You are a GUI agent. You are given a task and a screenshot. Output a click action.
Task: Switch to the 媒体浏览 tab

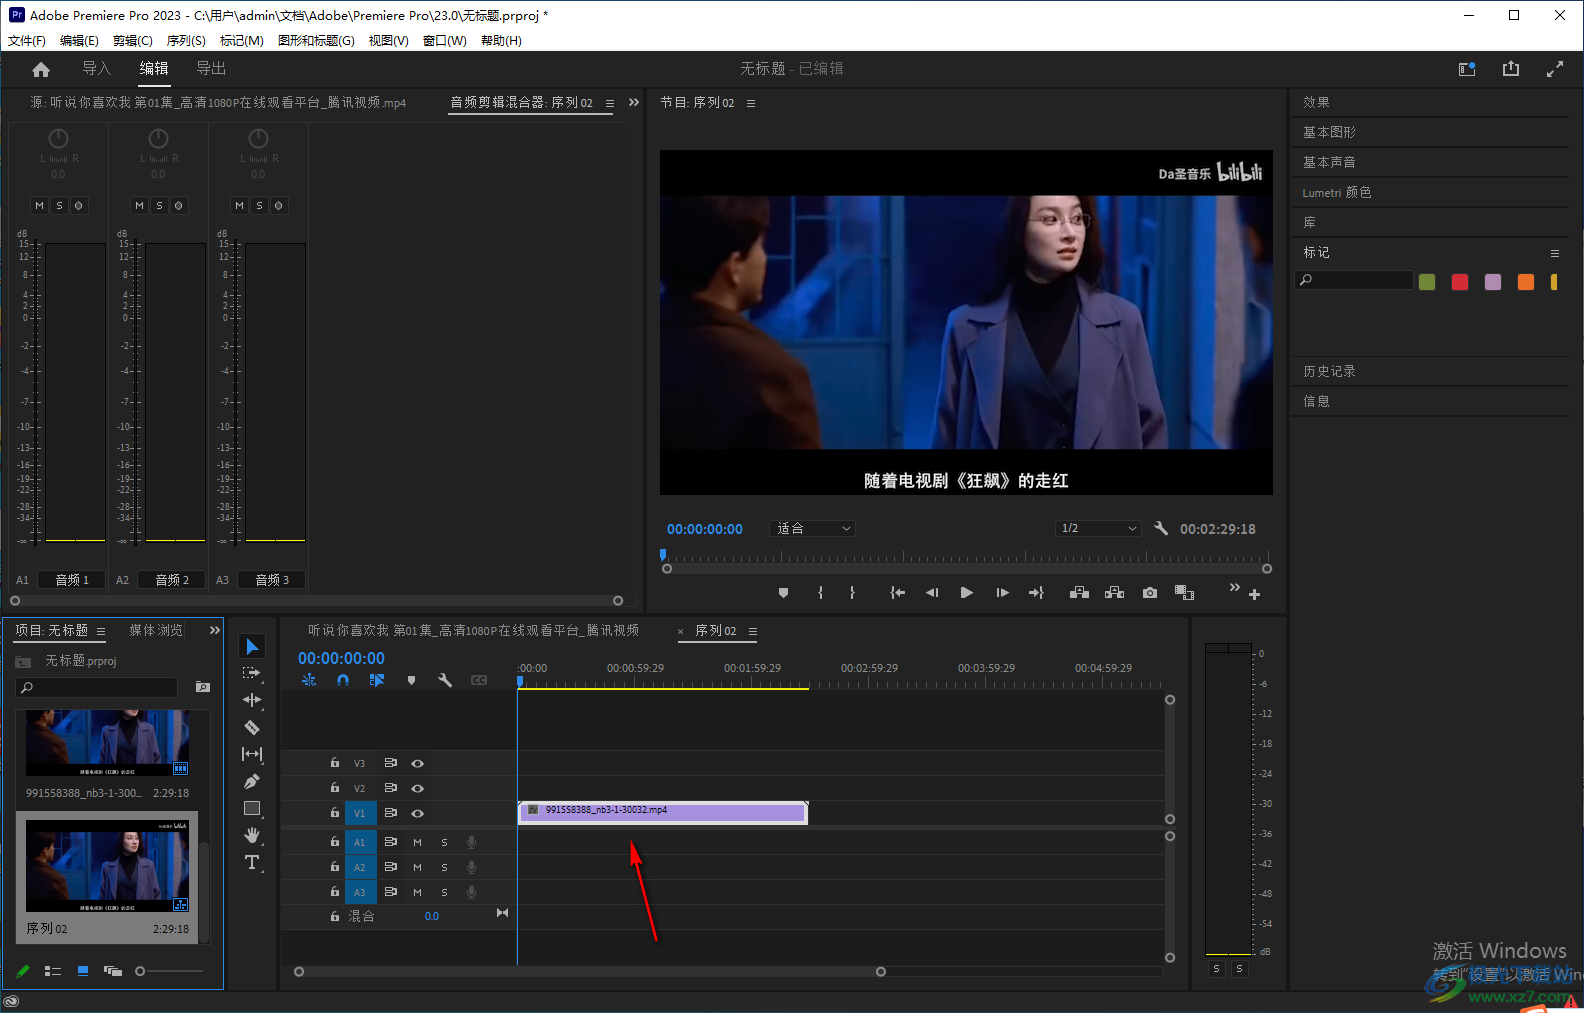click(x=156, y=630)
